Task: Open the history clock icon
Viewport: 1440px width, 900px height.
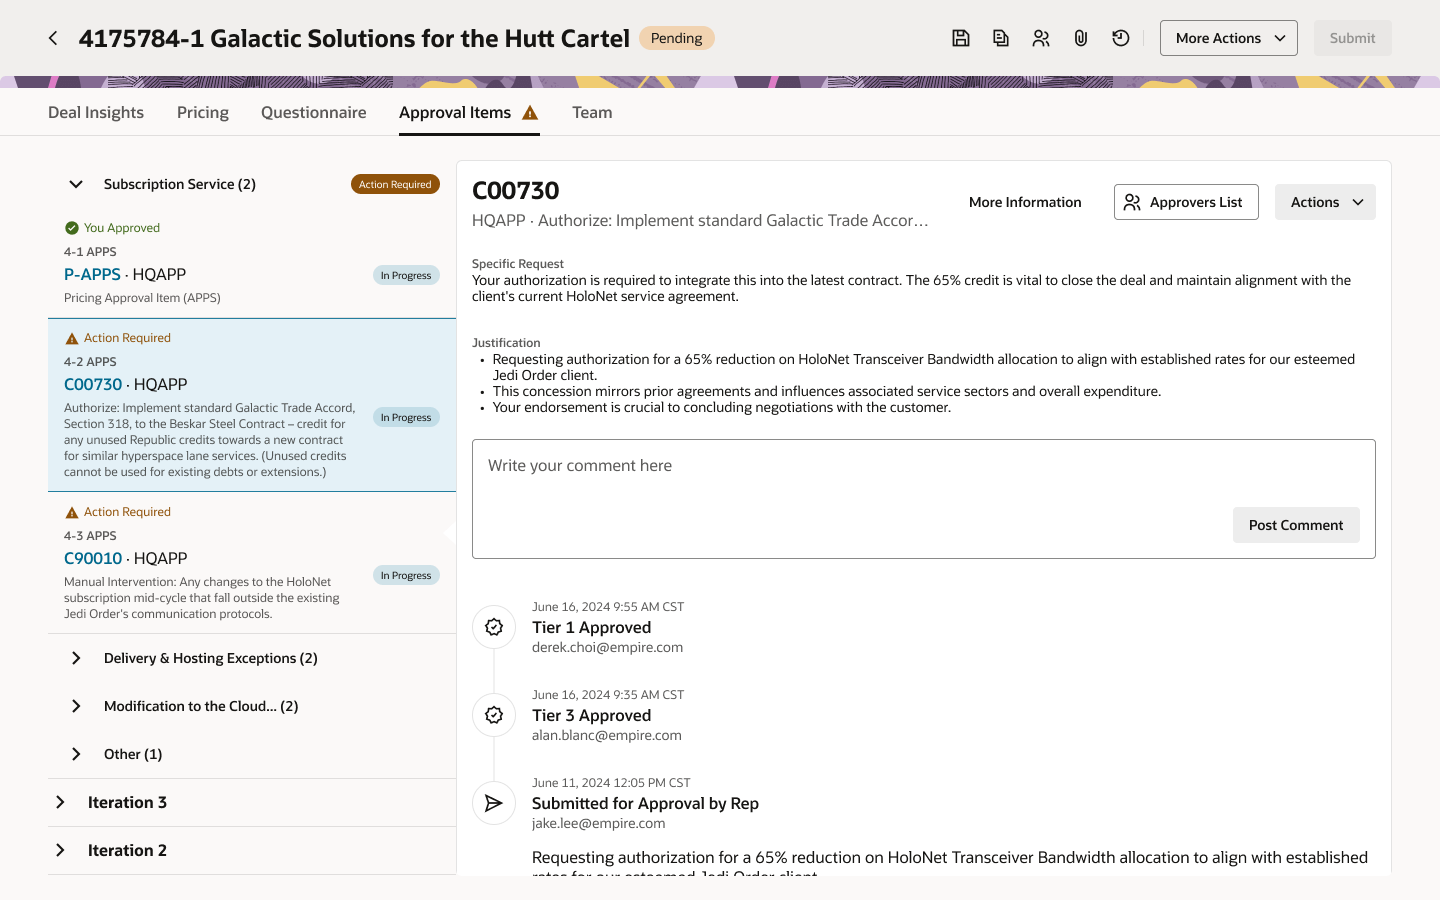Action: click(x=1121, y=38)
